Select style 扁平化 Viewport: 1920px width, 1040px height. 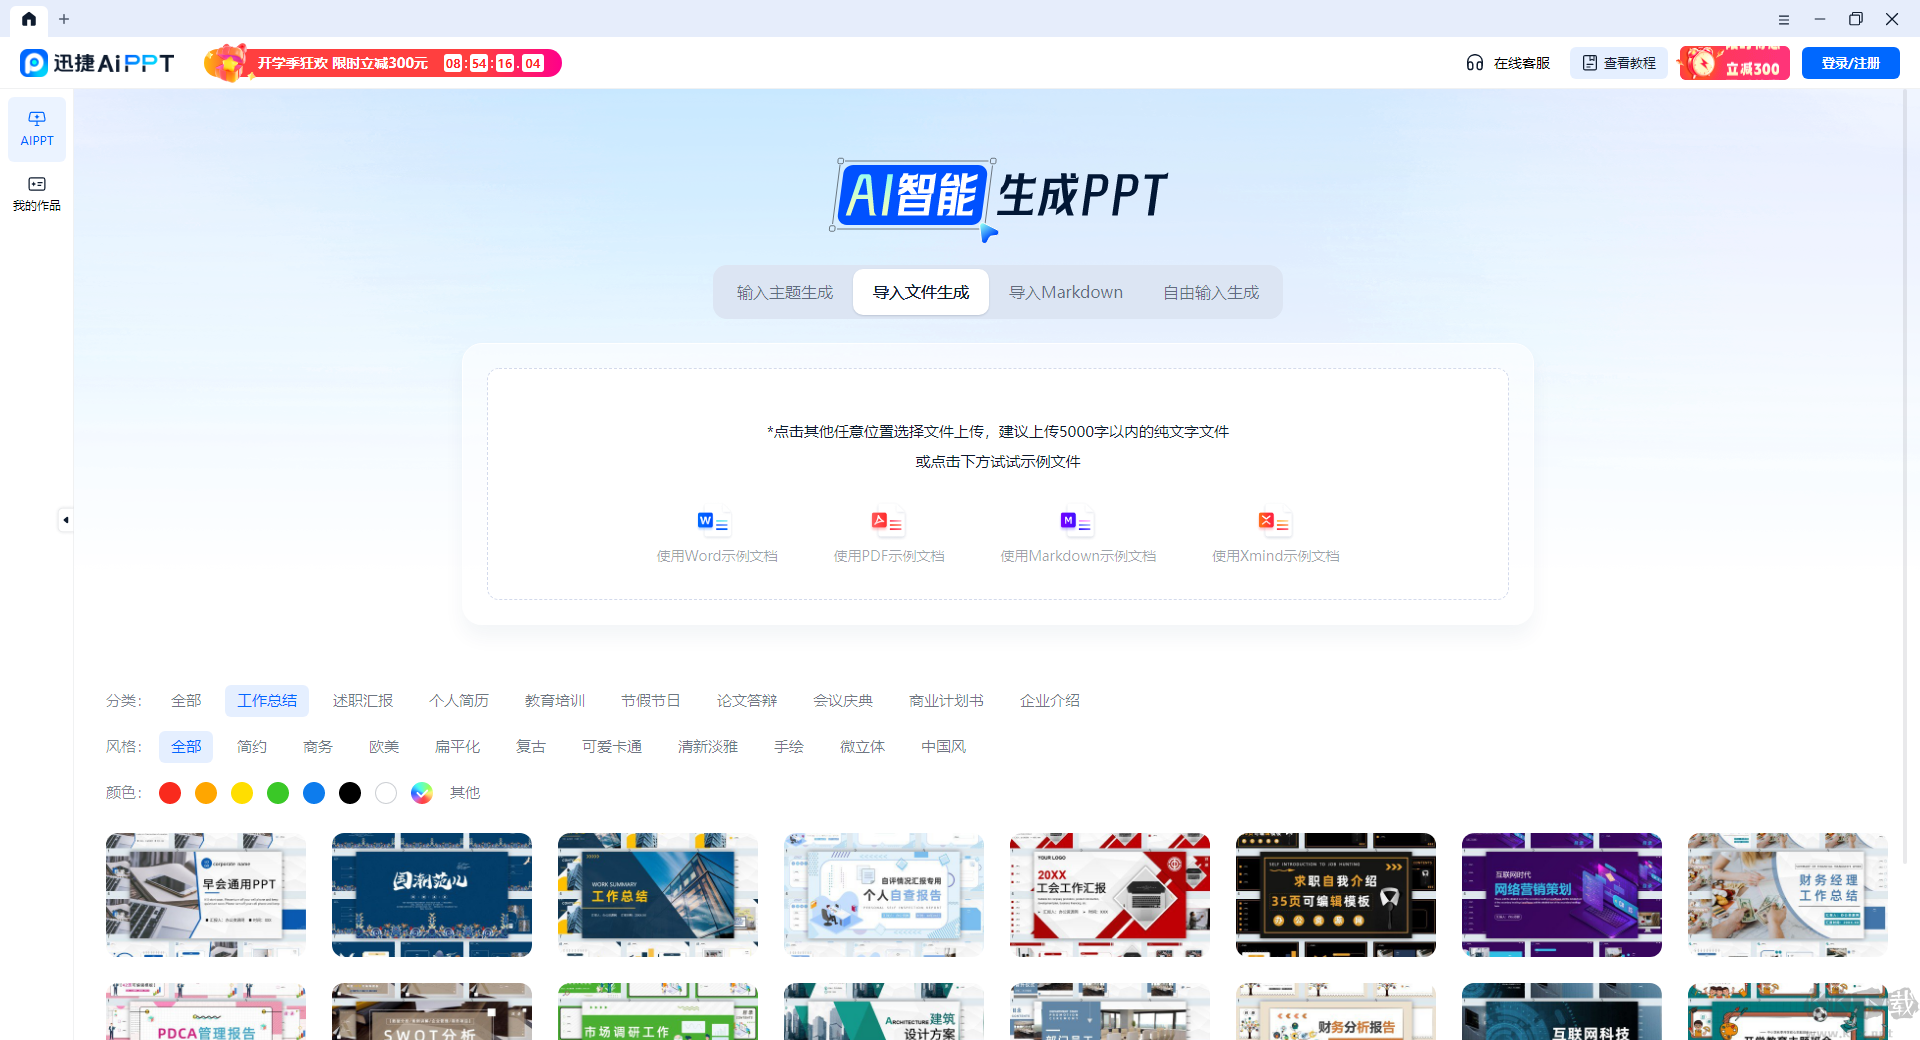(x=458, y=747)
